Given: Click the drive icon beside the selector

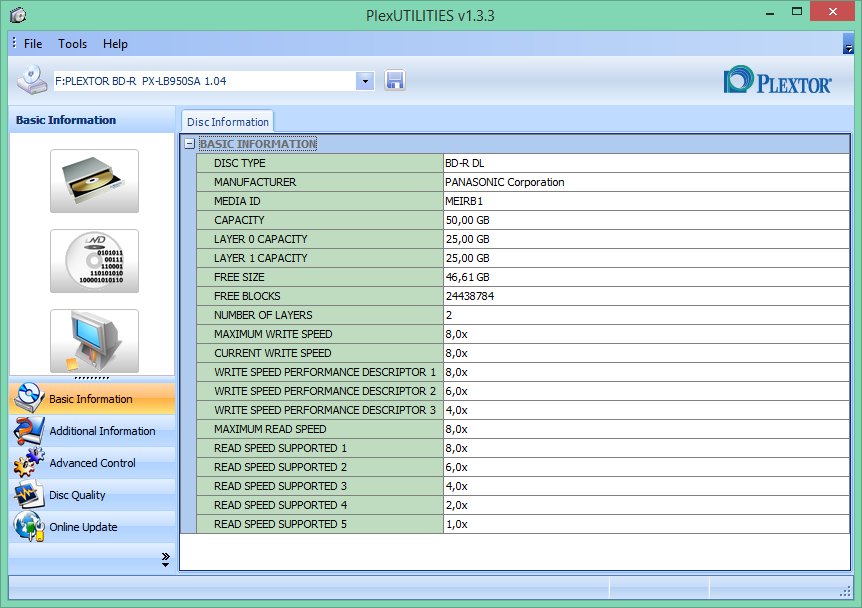Looking at the screenshot, I should 31,80.
